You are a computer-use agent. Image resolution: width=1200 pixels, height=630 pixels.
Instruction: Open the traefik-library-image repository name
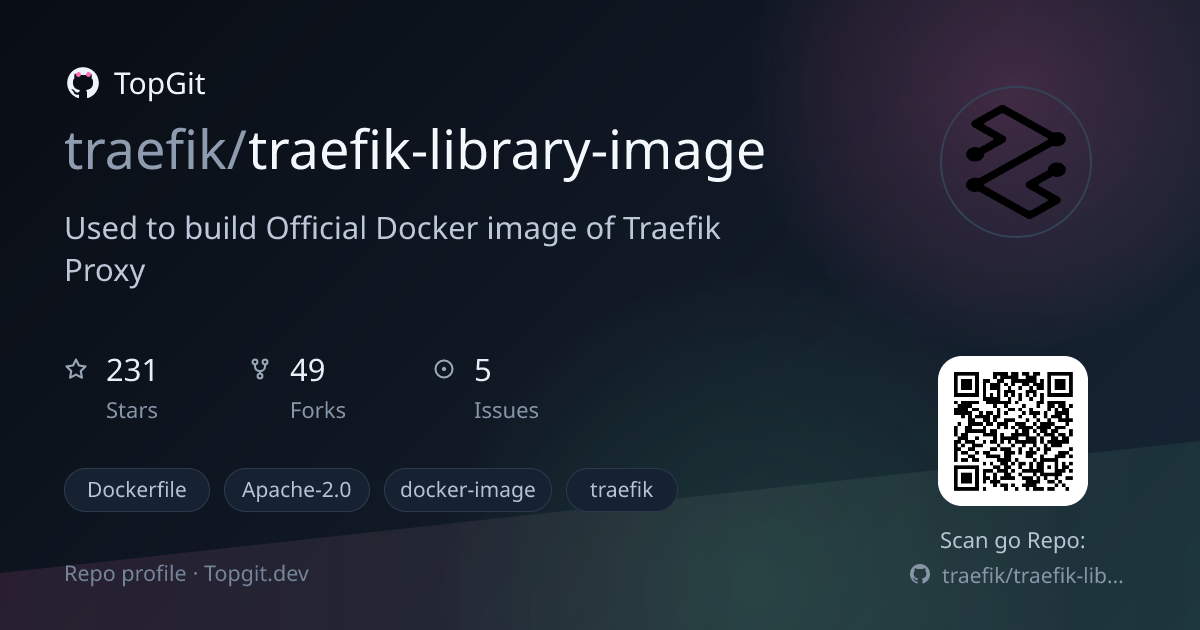tap(507, 151)
